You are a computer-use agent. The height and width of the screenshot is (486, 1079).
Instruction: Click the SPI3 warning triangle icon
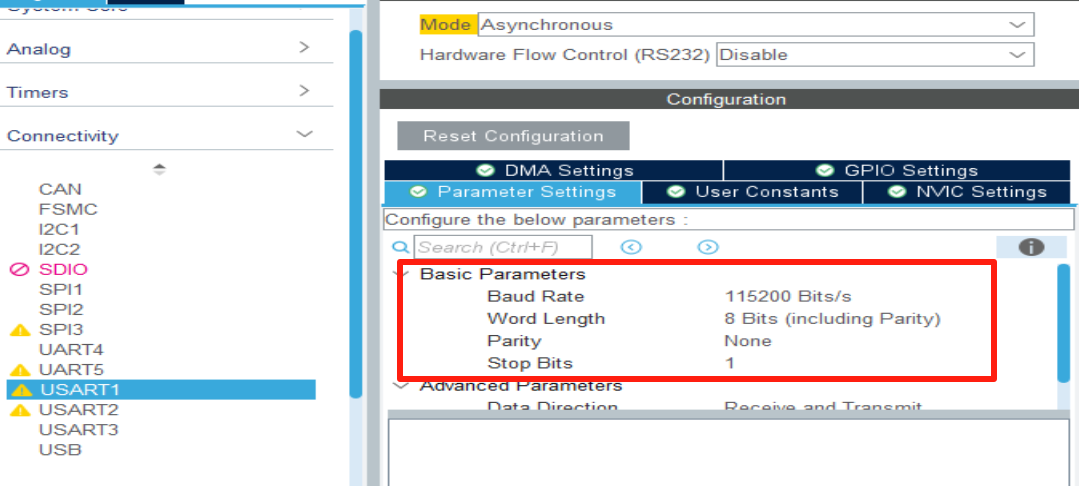(x=19, y=329)
